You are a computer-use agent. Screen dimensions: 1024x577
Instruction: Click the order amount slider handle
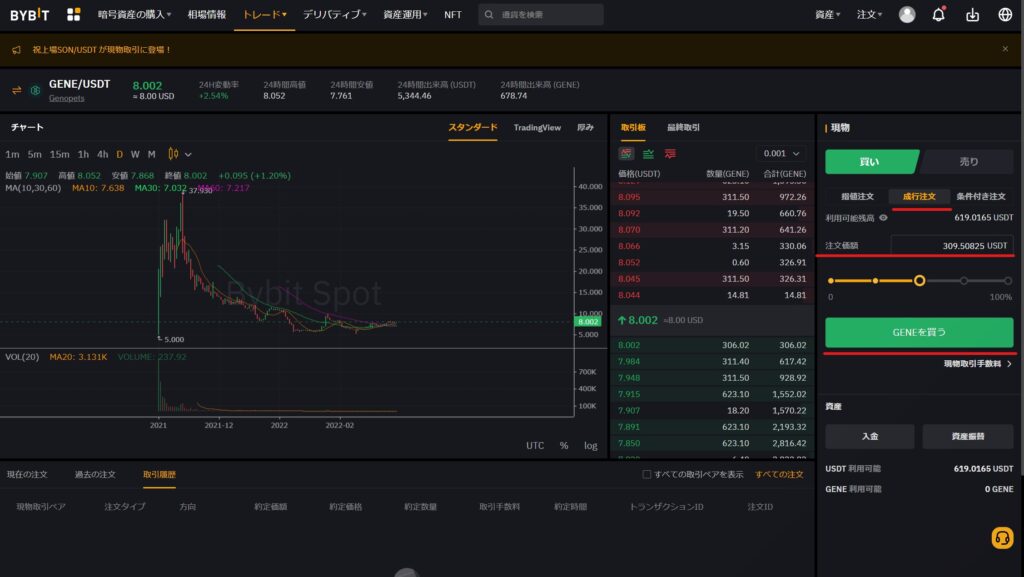920,281
